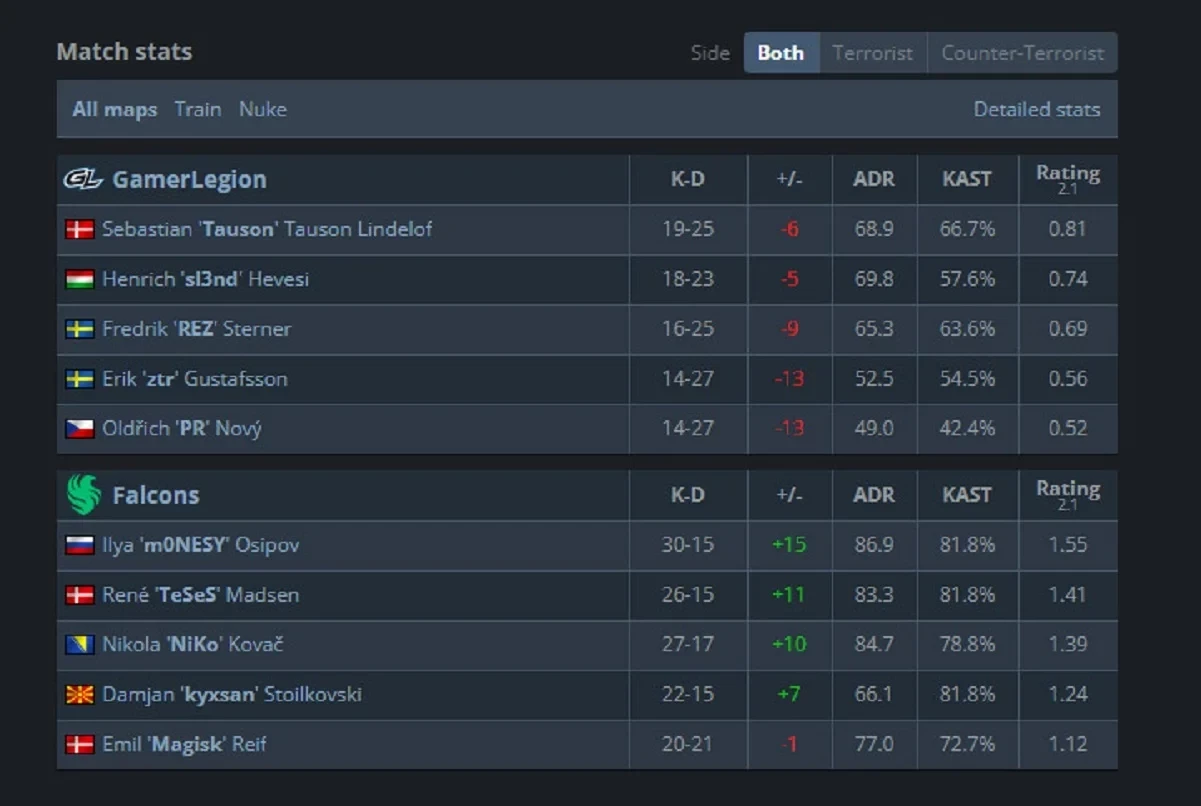Screen dimensions: 1201x806
Task: Click the GamerLegion KAST column header
Action: (x=966, y=180)
